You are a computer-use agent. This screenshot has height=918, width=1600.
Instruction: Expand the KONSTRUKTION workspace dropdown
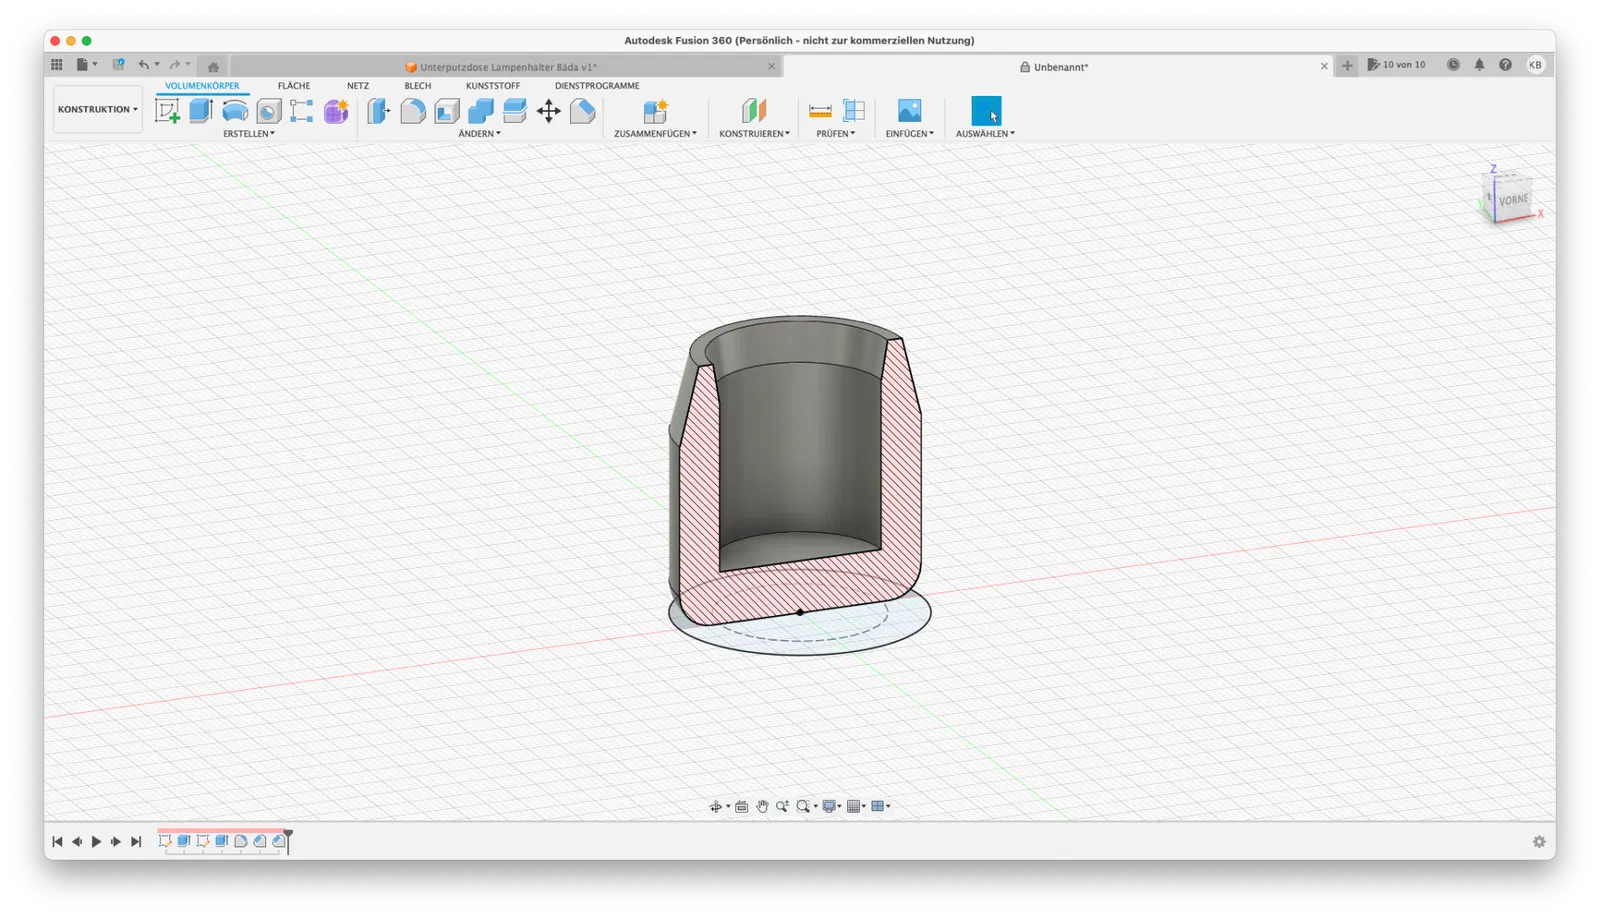click(x=97, y=109)
